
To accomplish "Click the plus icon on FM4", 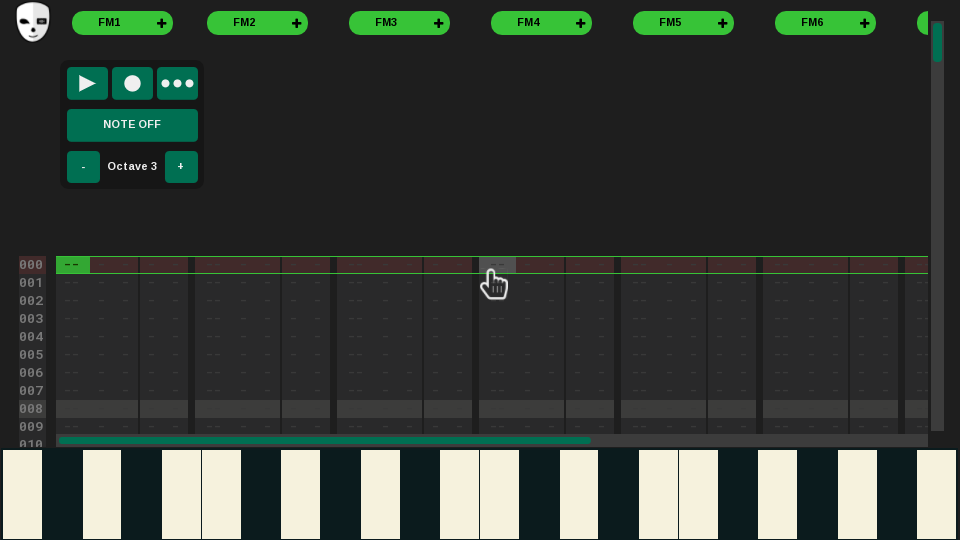I will click(x=580, y=23).
